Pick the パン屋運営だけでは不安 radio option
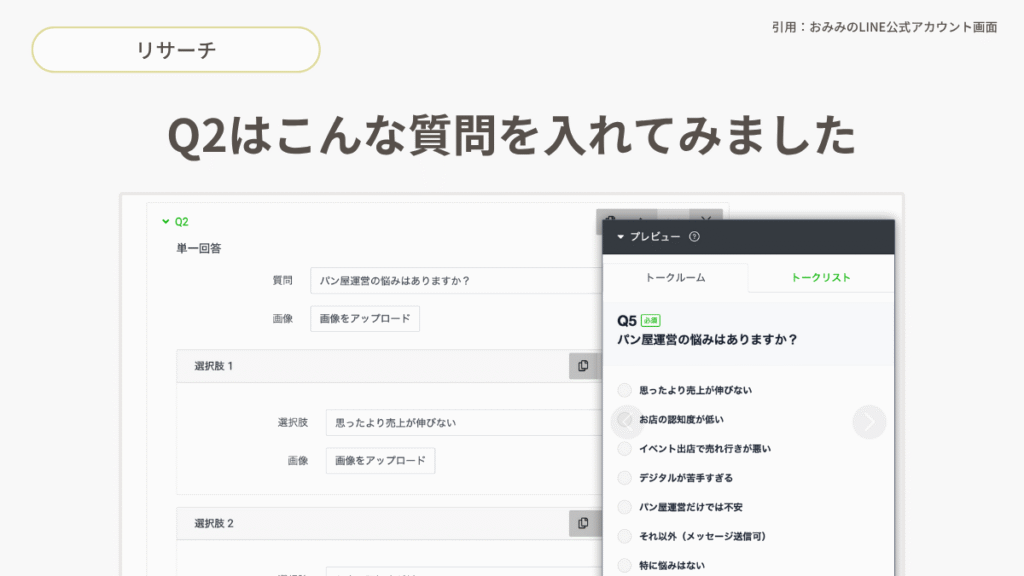1024x576 pixels. pos(625,507)
